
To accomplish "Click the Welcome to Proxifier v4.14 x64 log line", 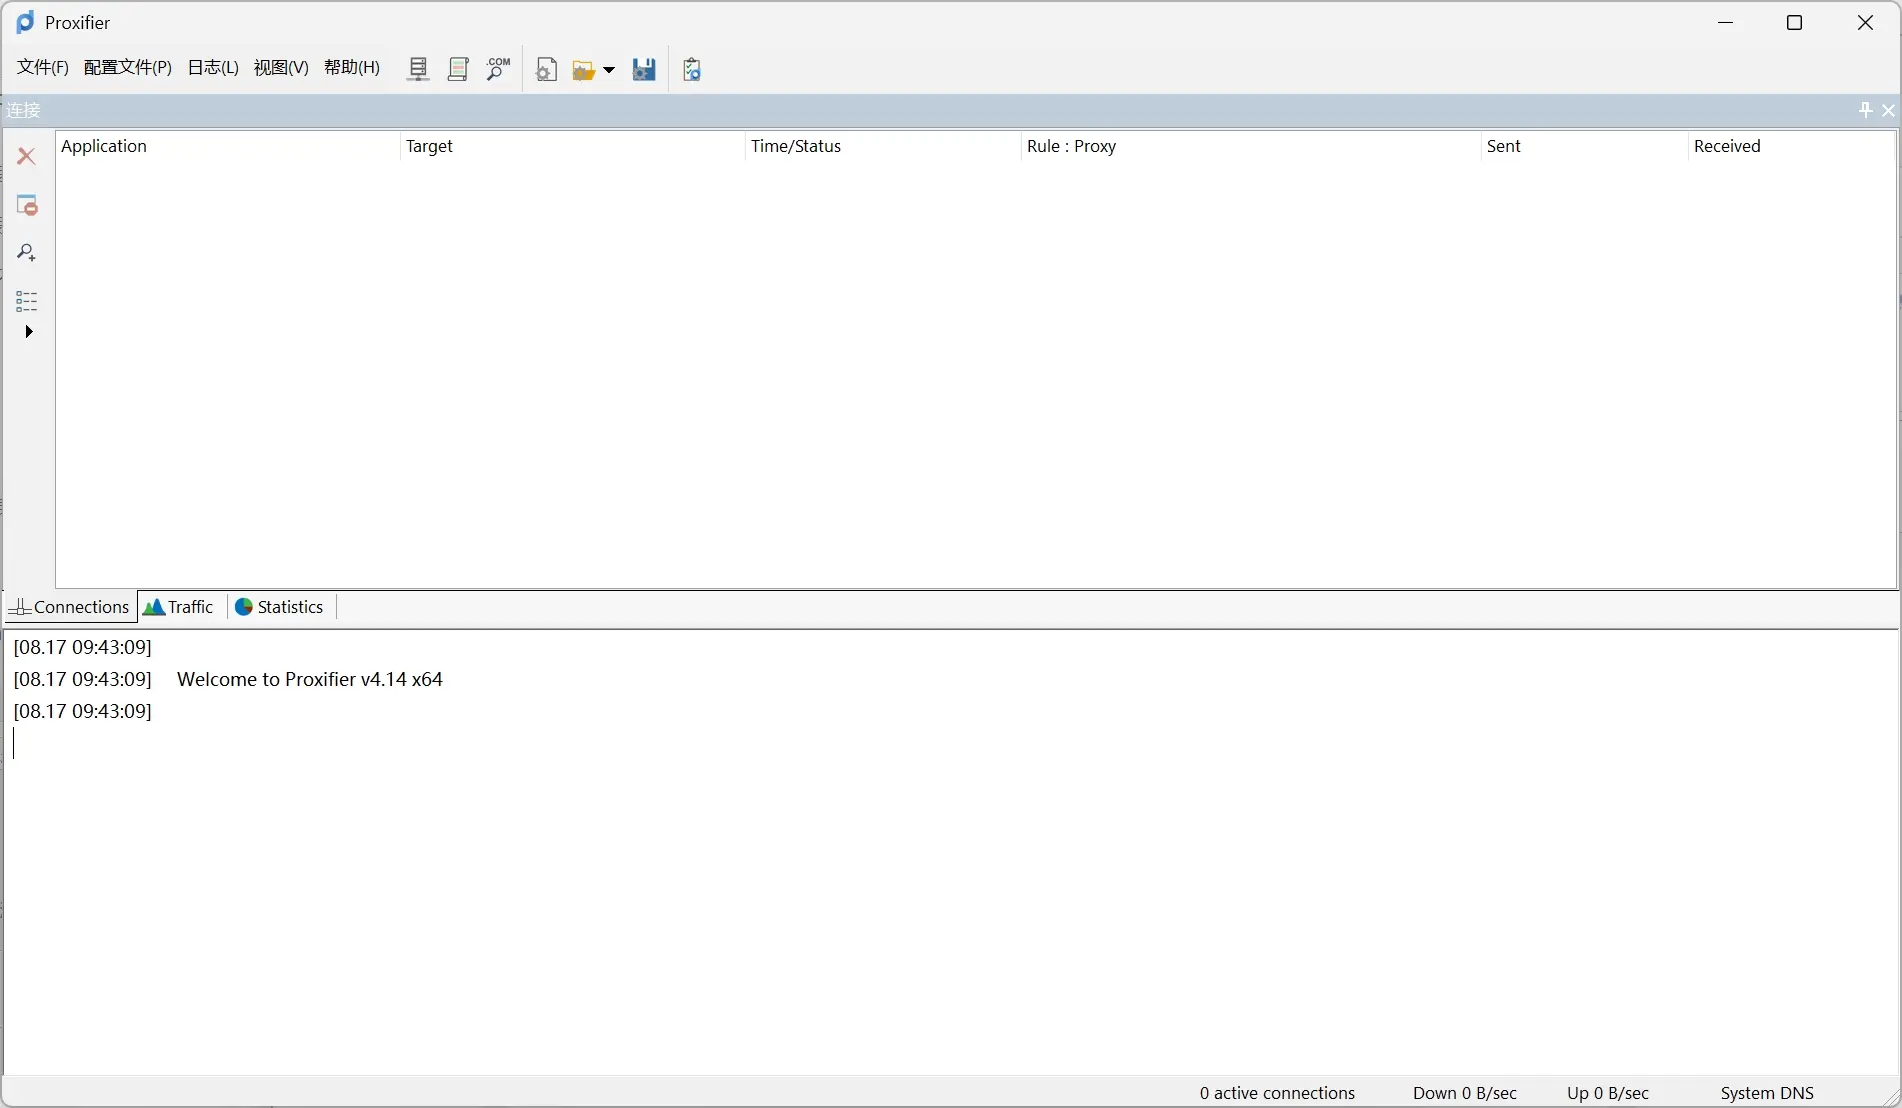I will click(x=310, y=680).
